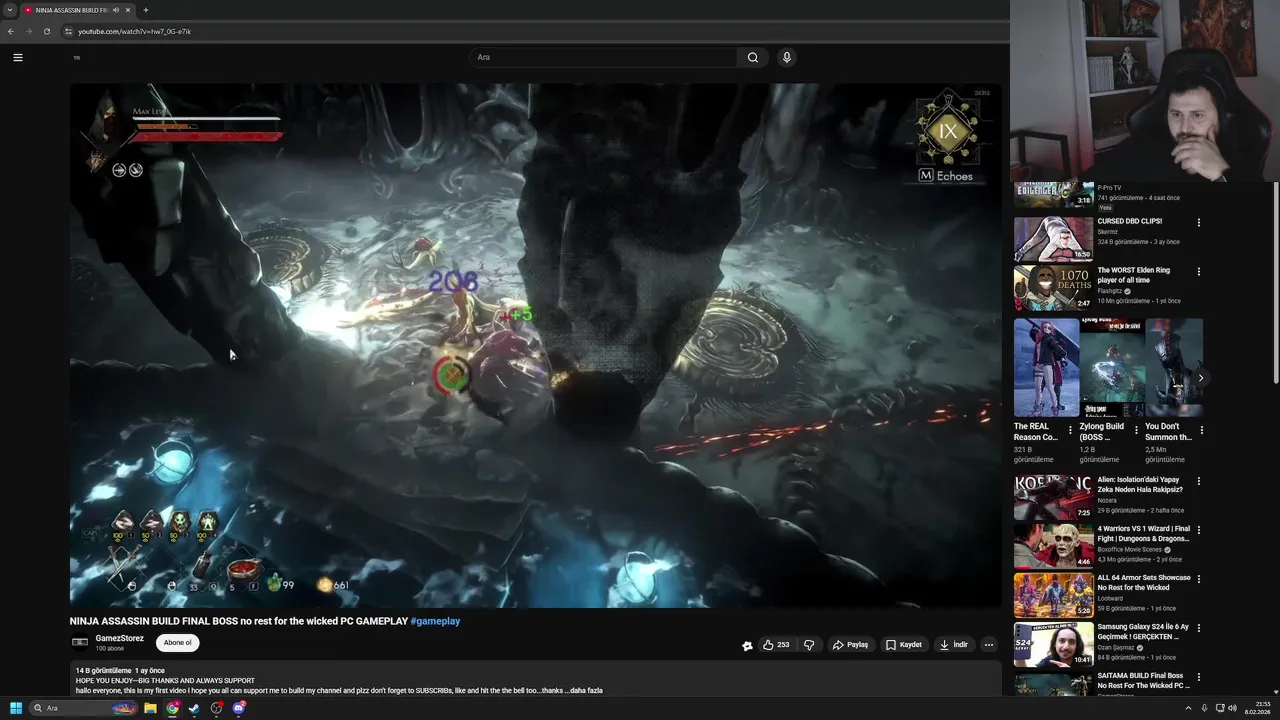
Task: Open The WORST Elden Ring player thumbnail
Action: tap(1053, 288)
